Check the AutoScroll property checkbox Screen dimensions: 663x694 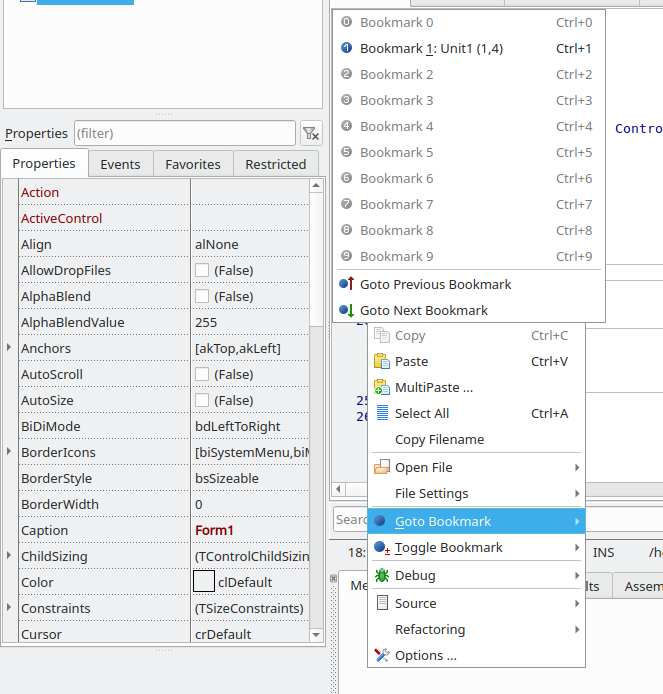[202, 374]
